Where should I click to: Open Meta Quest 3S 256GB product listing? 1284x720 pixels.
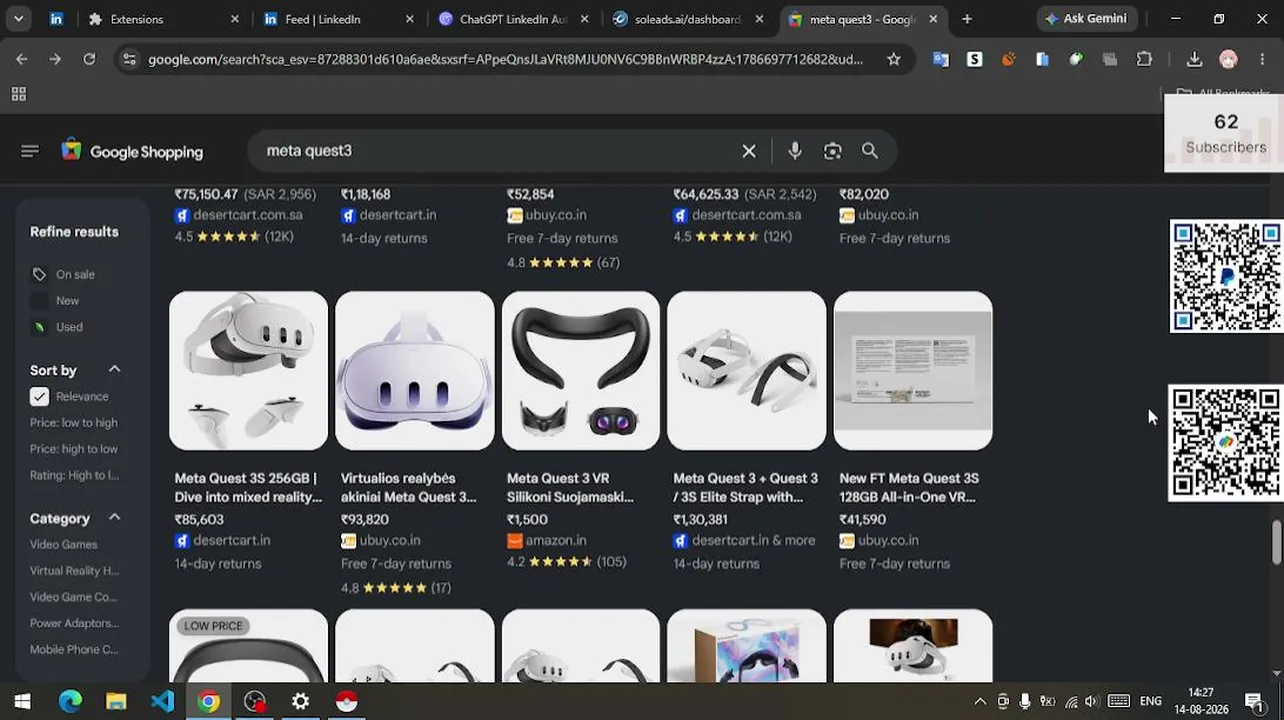click(248, 488)
